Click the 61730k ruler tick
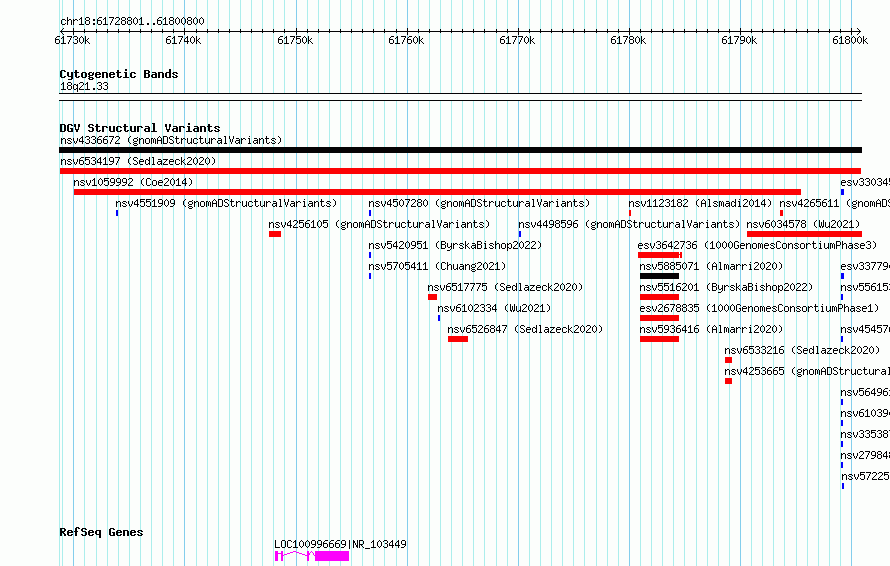The image size is (890, 566). coord(72,40)
